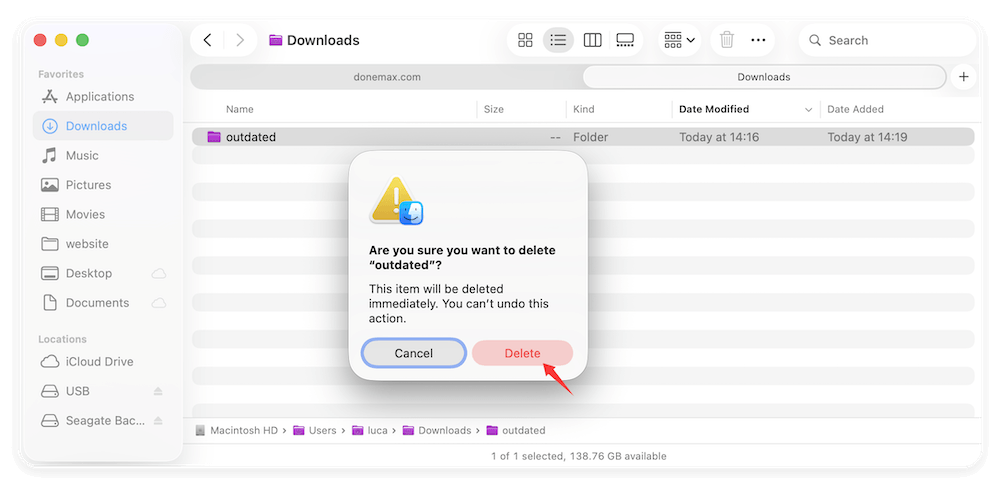The height and width of the screenshot is (485, 1000).
Task: Open Music in the sidebar
Action: click(103, 155)
